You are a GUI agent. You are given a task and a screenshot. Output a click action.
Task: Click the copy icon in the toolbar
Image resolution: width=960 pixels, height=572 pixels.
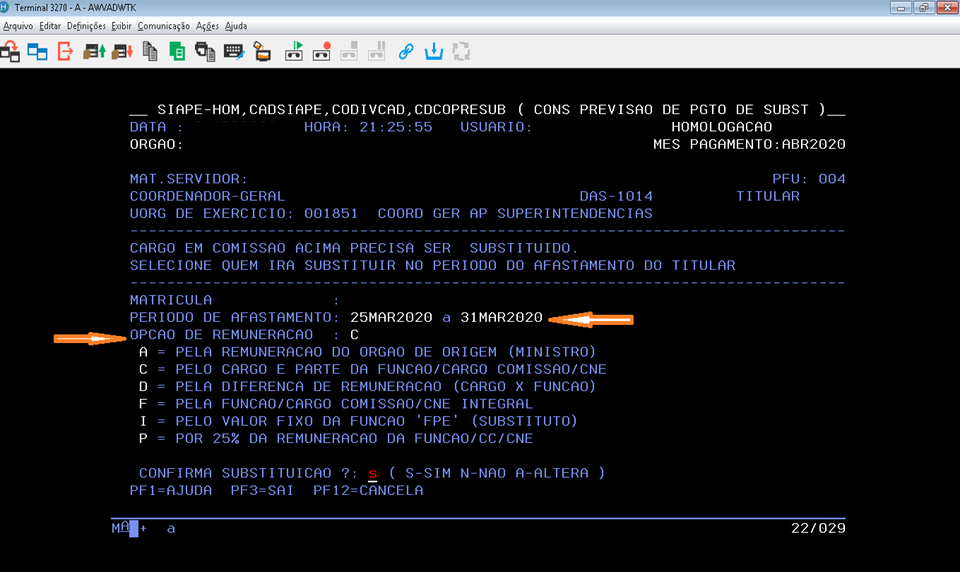pyautogui.click(x=150, y=50)
